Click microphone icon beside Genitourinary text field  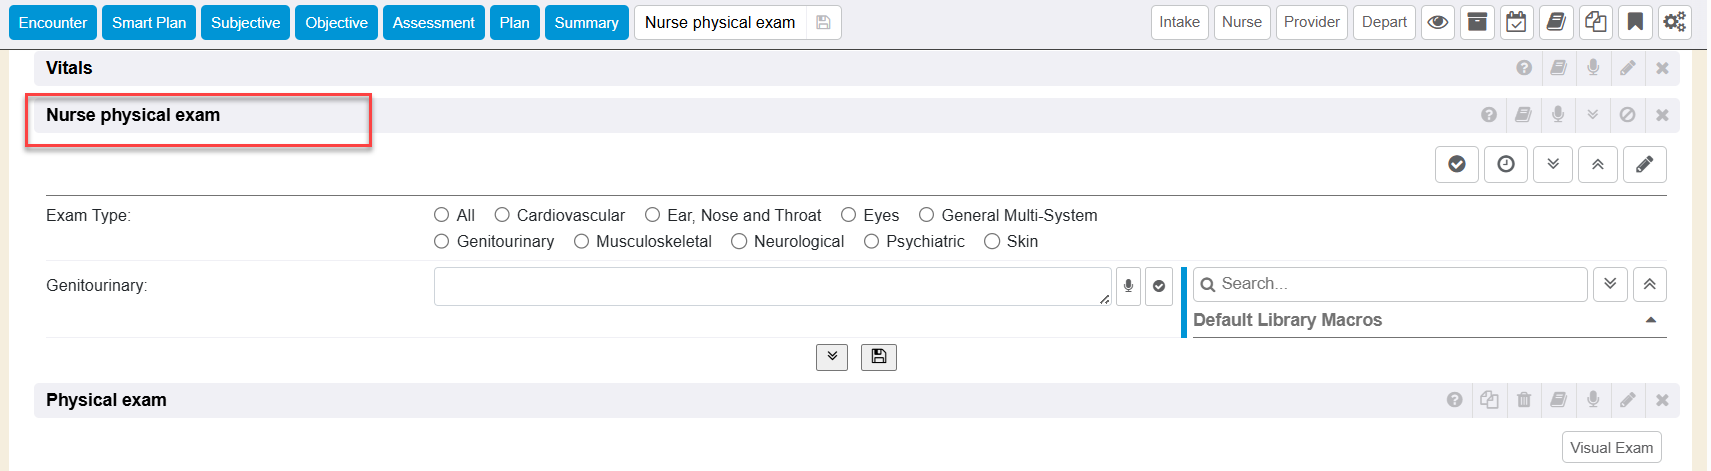coord(1128,286)
